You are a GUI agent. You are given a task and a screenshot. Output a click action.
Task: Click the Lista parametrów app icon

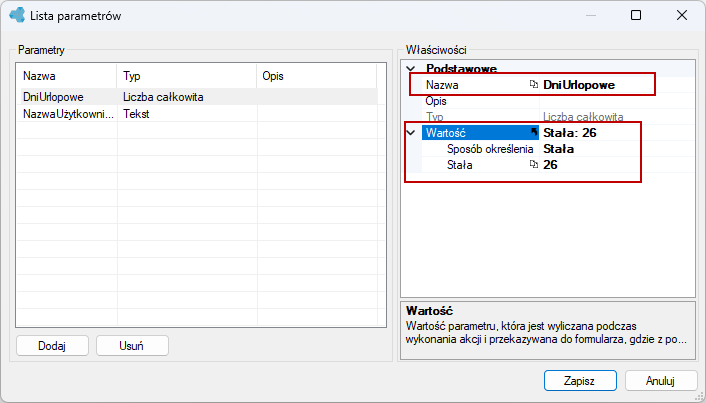(17, 15)
